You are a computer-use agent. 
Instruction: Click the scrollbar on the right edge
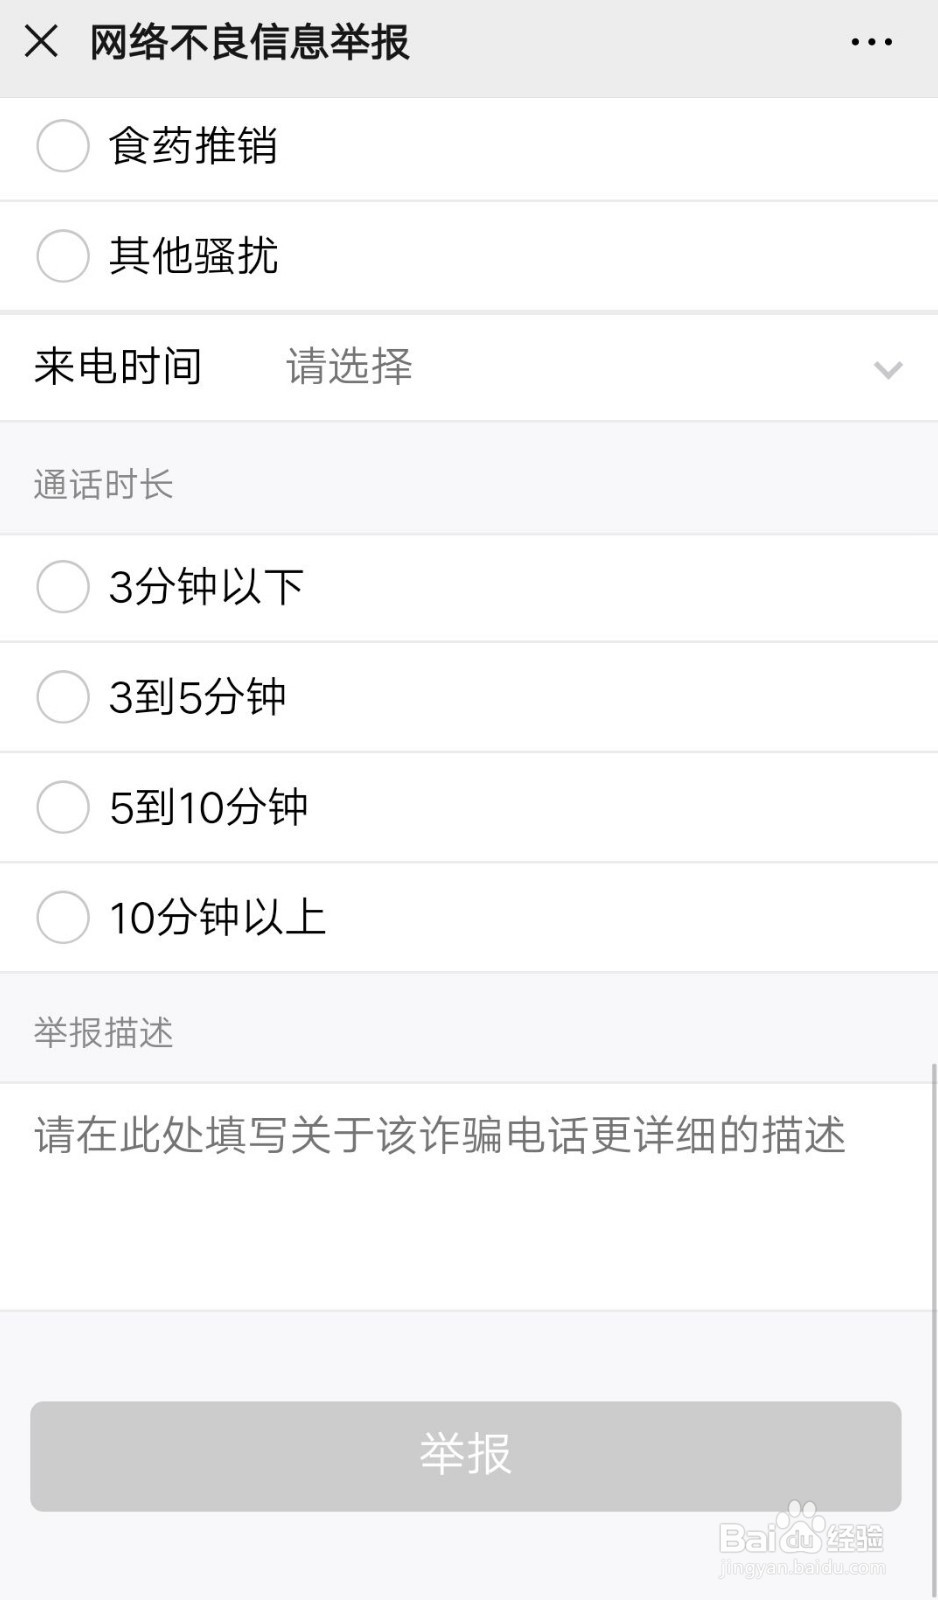(x=934, y=1330)
